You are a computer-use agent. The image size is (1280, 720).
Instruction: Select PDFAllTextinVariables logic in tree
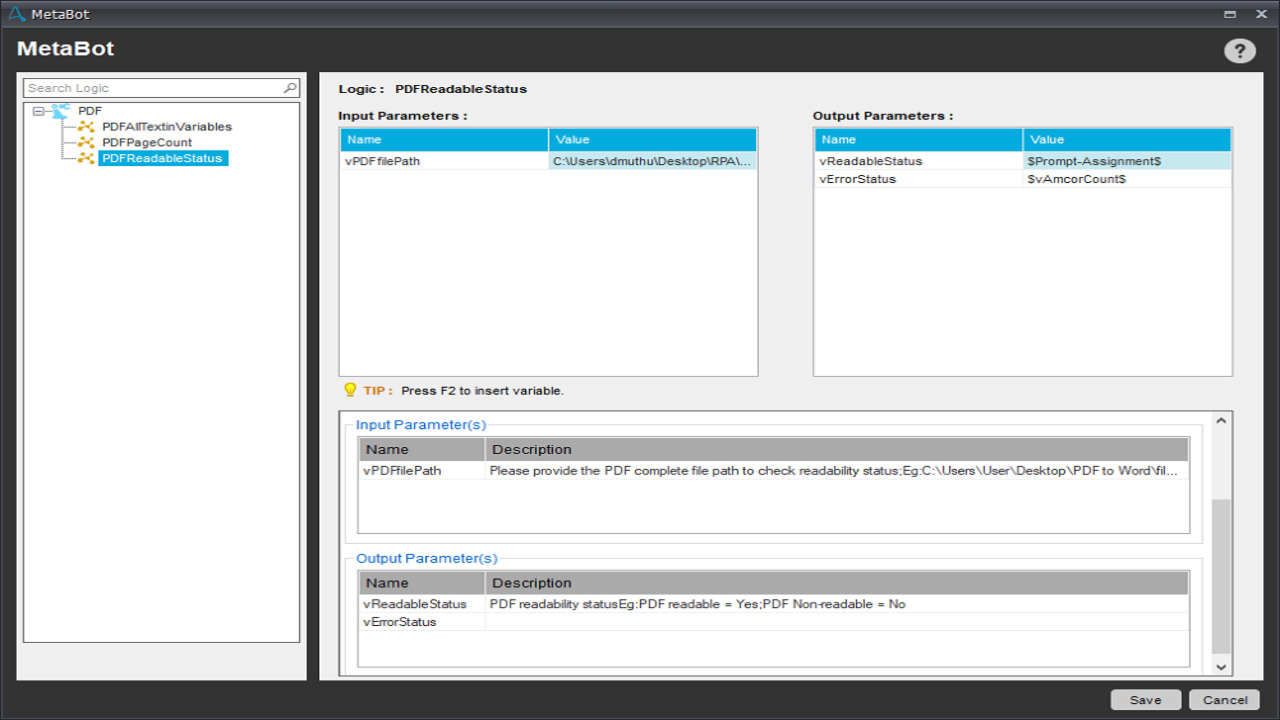(x=166, y=127)
